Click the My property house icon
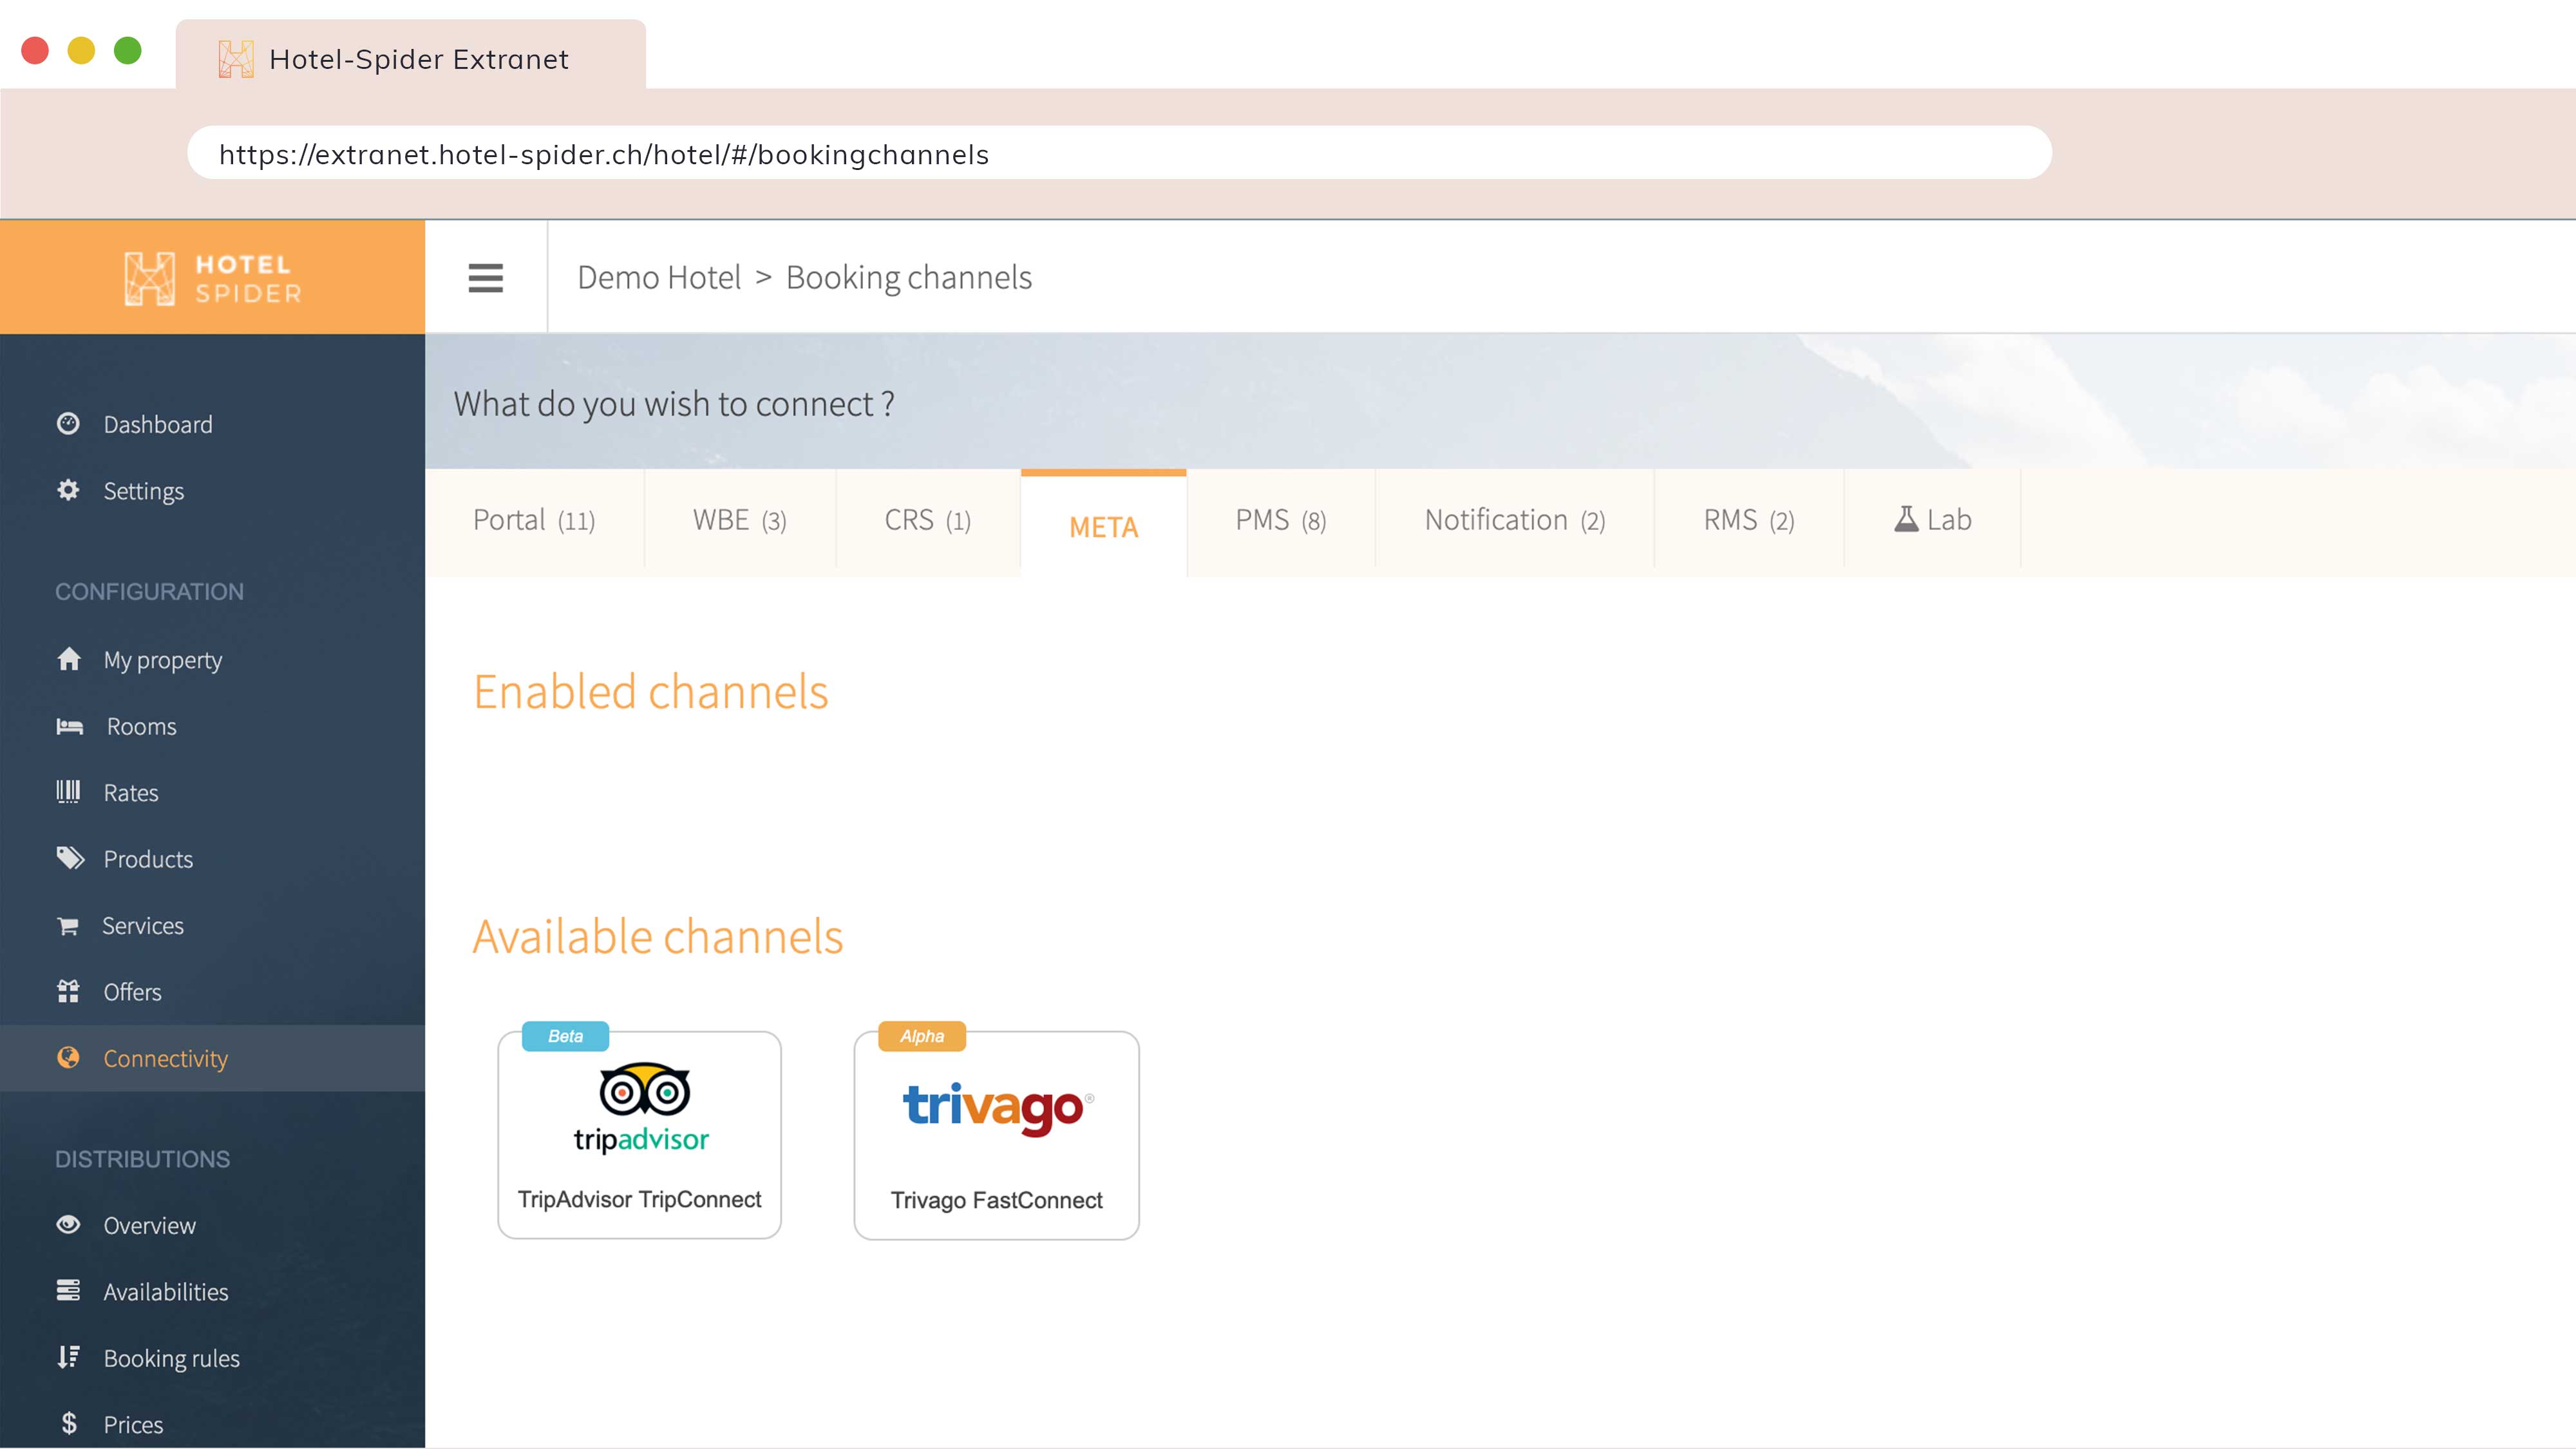The image size is (2576, 1449). [x=68, y=659]
